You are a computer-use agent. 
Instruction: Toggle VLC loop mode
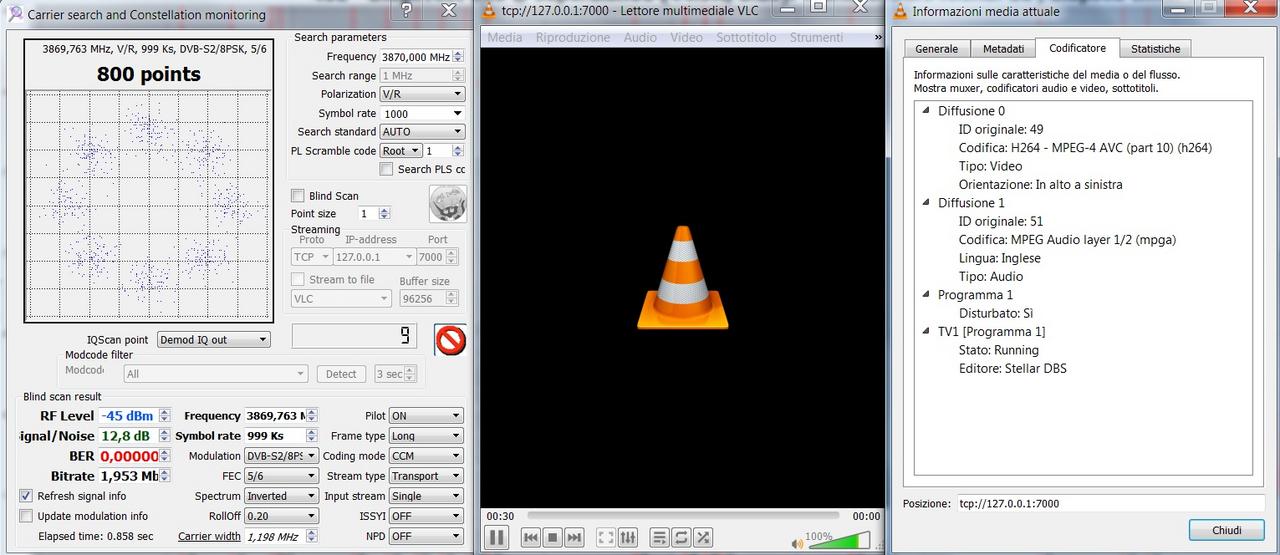pyautogui.click(x=681, y=538)
